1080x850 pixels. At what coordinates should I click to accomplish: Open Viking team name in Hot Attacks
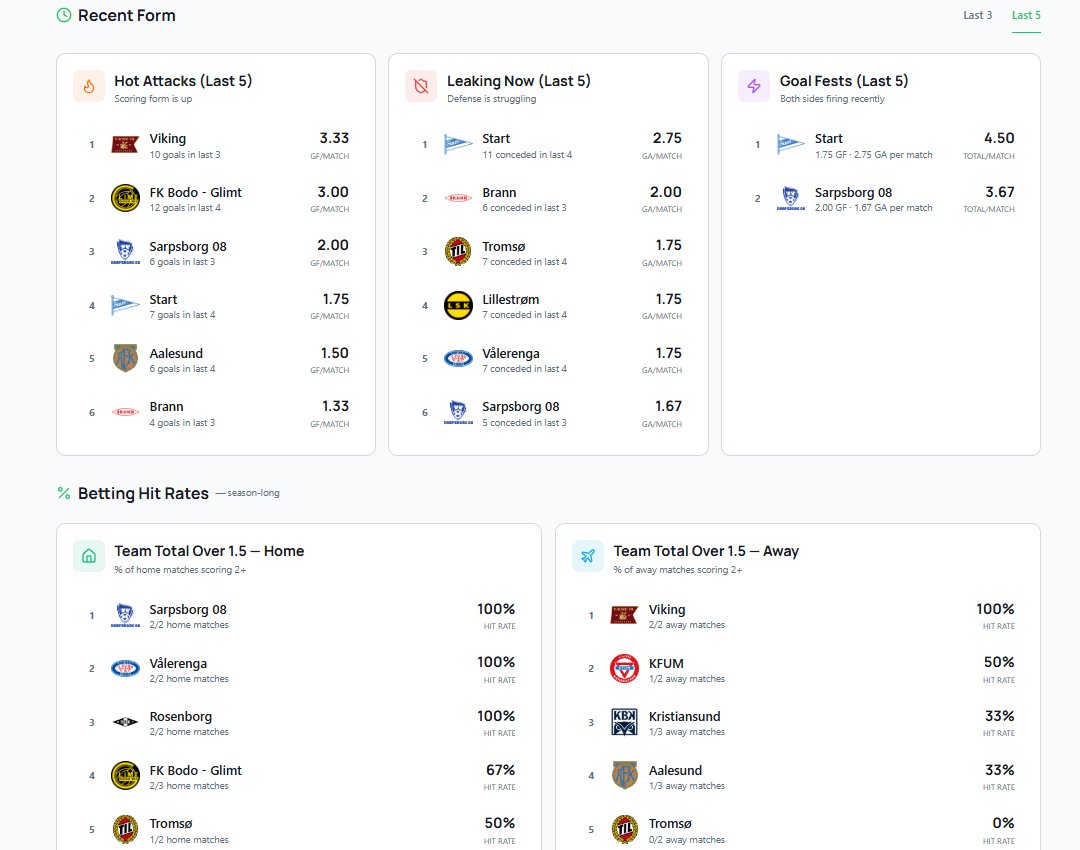(167, 138)
